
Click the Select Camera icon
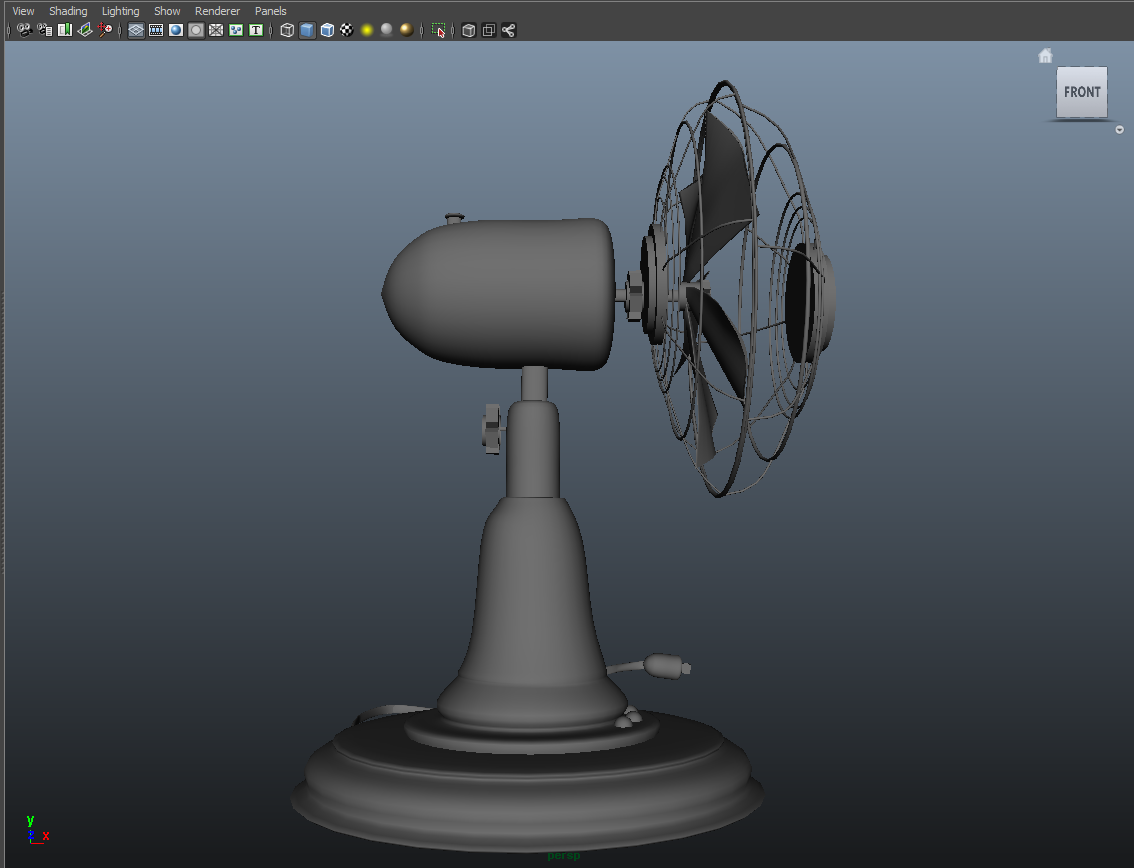[x=25, y=30]
